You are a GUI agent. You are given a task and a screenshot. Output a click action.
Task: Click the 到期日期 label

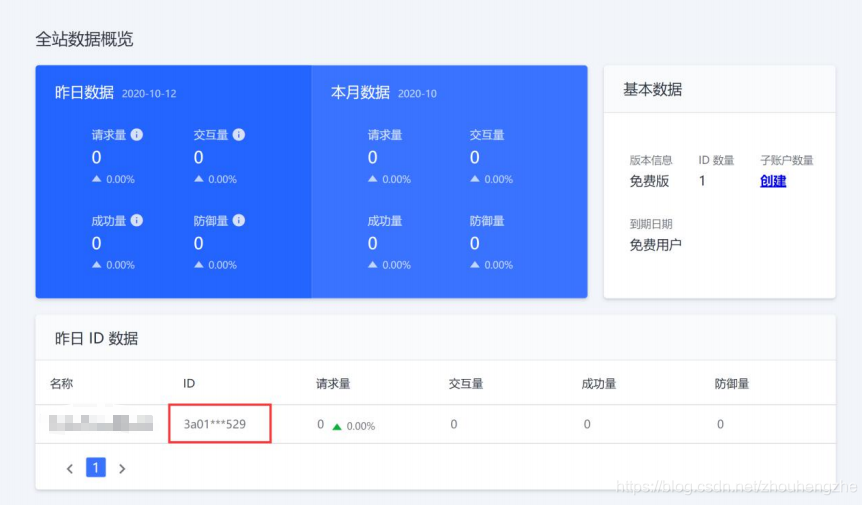(x=651, y=224)
